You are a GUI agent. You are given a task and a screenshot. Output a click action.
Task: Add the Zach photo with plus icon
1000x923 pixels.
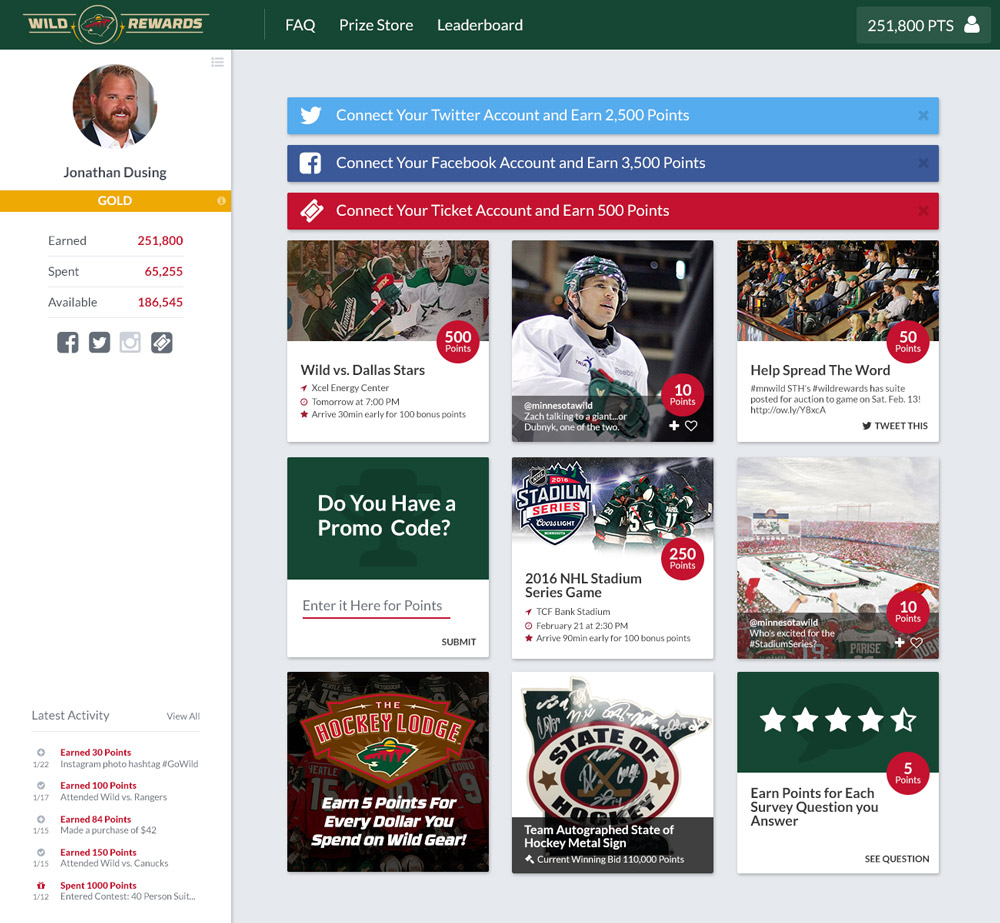tap(674, 425)
